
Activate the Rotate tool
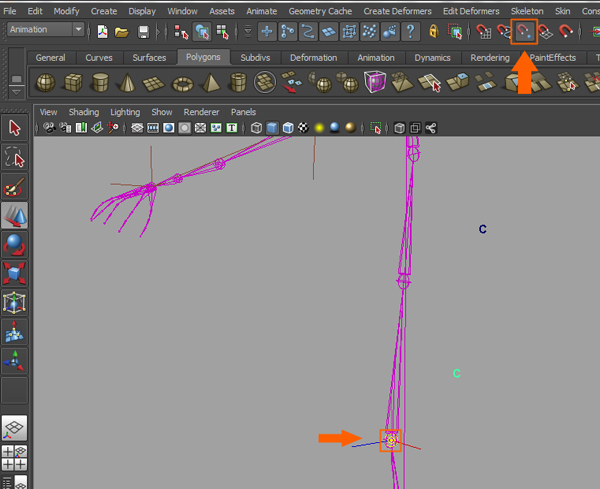[x=15, y=245]
